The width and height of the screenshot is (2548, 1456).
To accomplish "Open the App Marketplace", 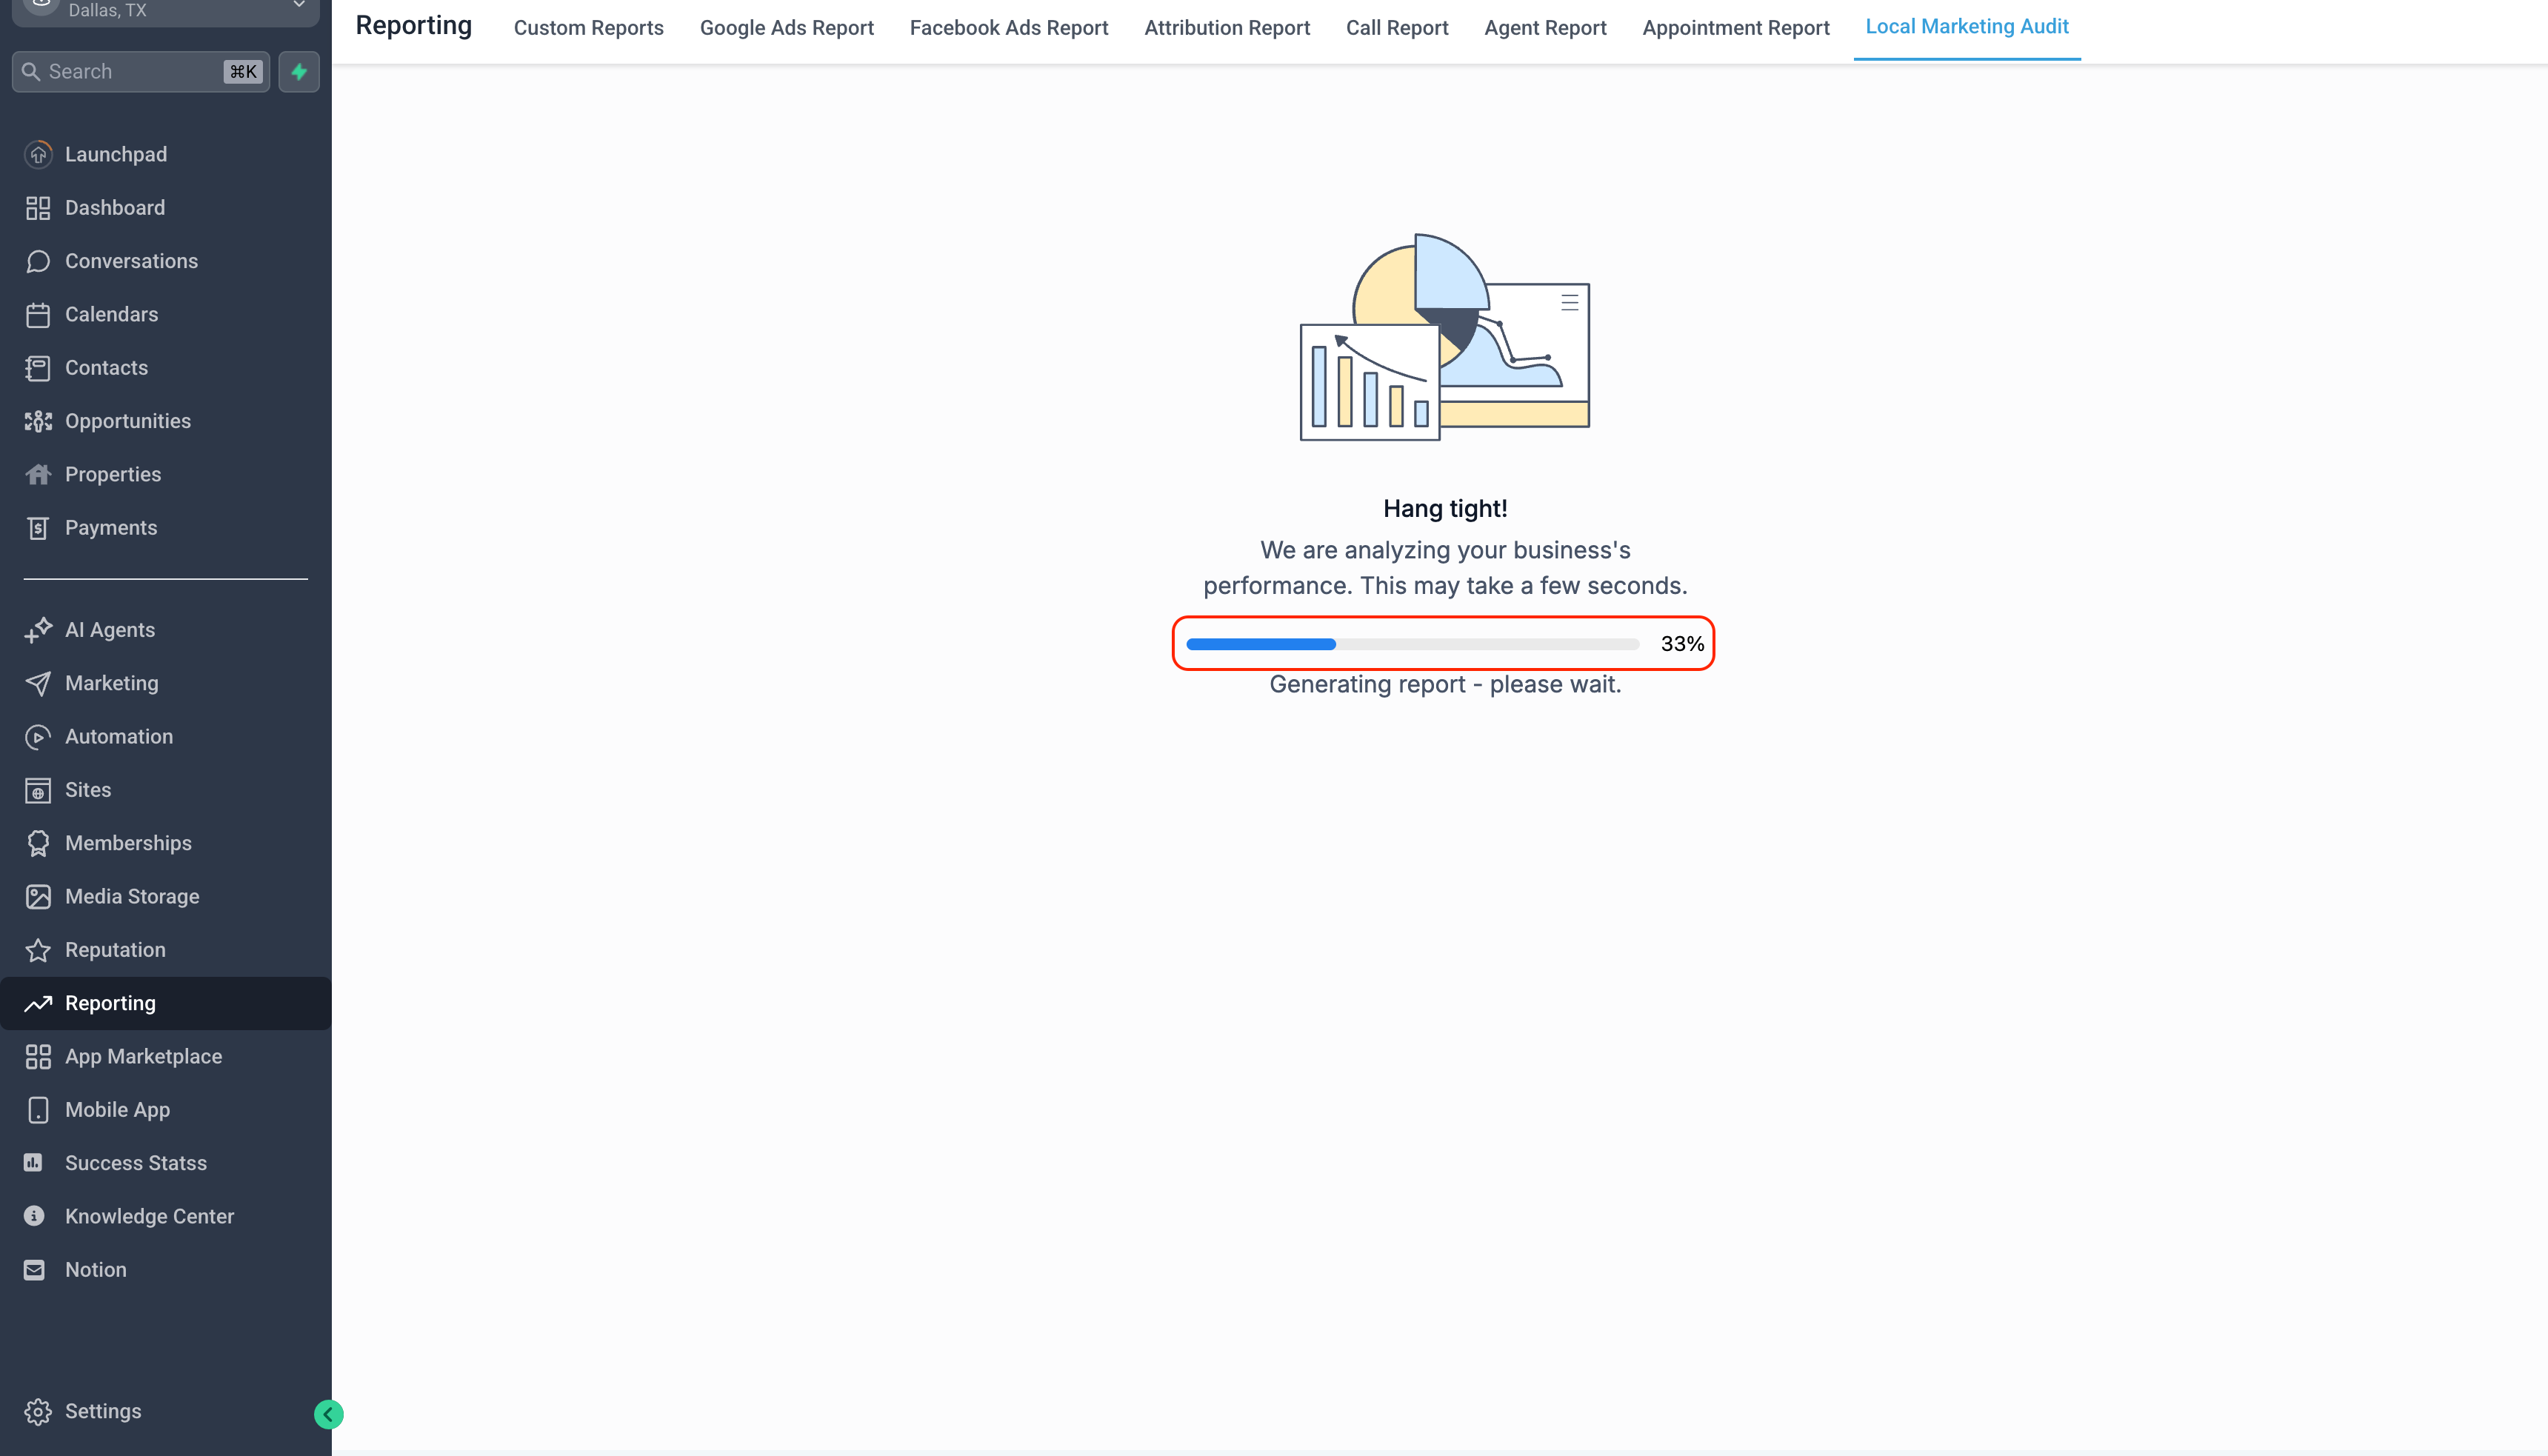I will coord(143,1056).
